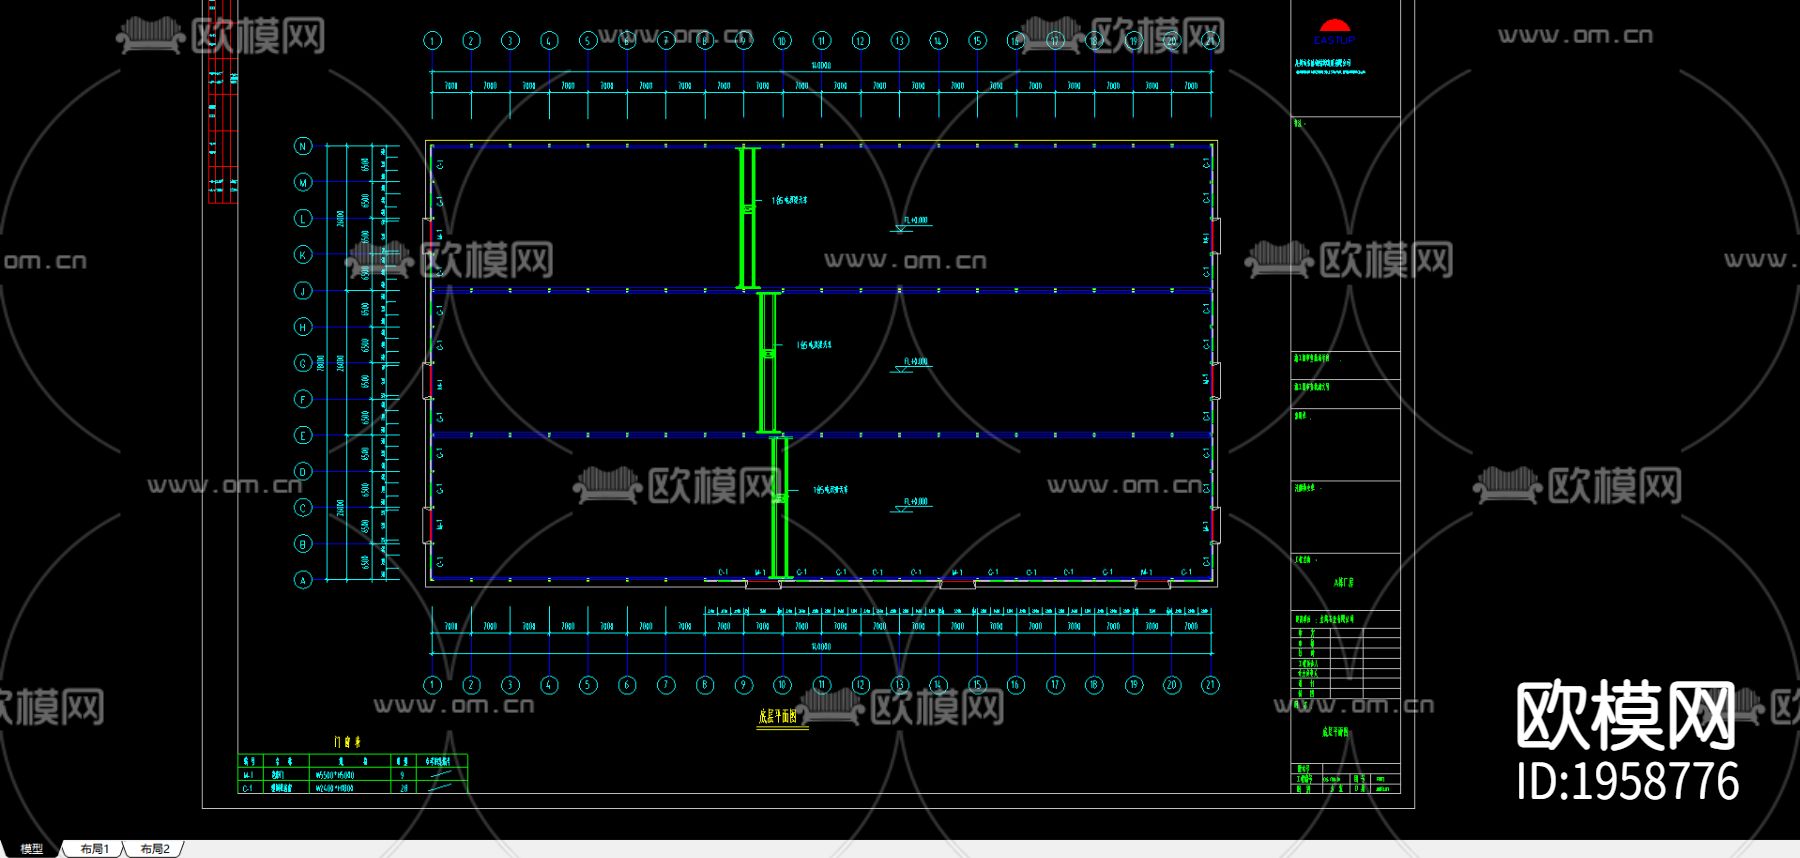Screen dimensions: 1800x858
Task: Click the EASTUP logo in the title block
Action: click(x=1334, y=32)
